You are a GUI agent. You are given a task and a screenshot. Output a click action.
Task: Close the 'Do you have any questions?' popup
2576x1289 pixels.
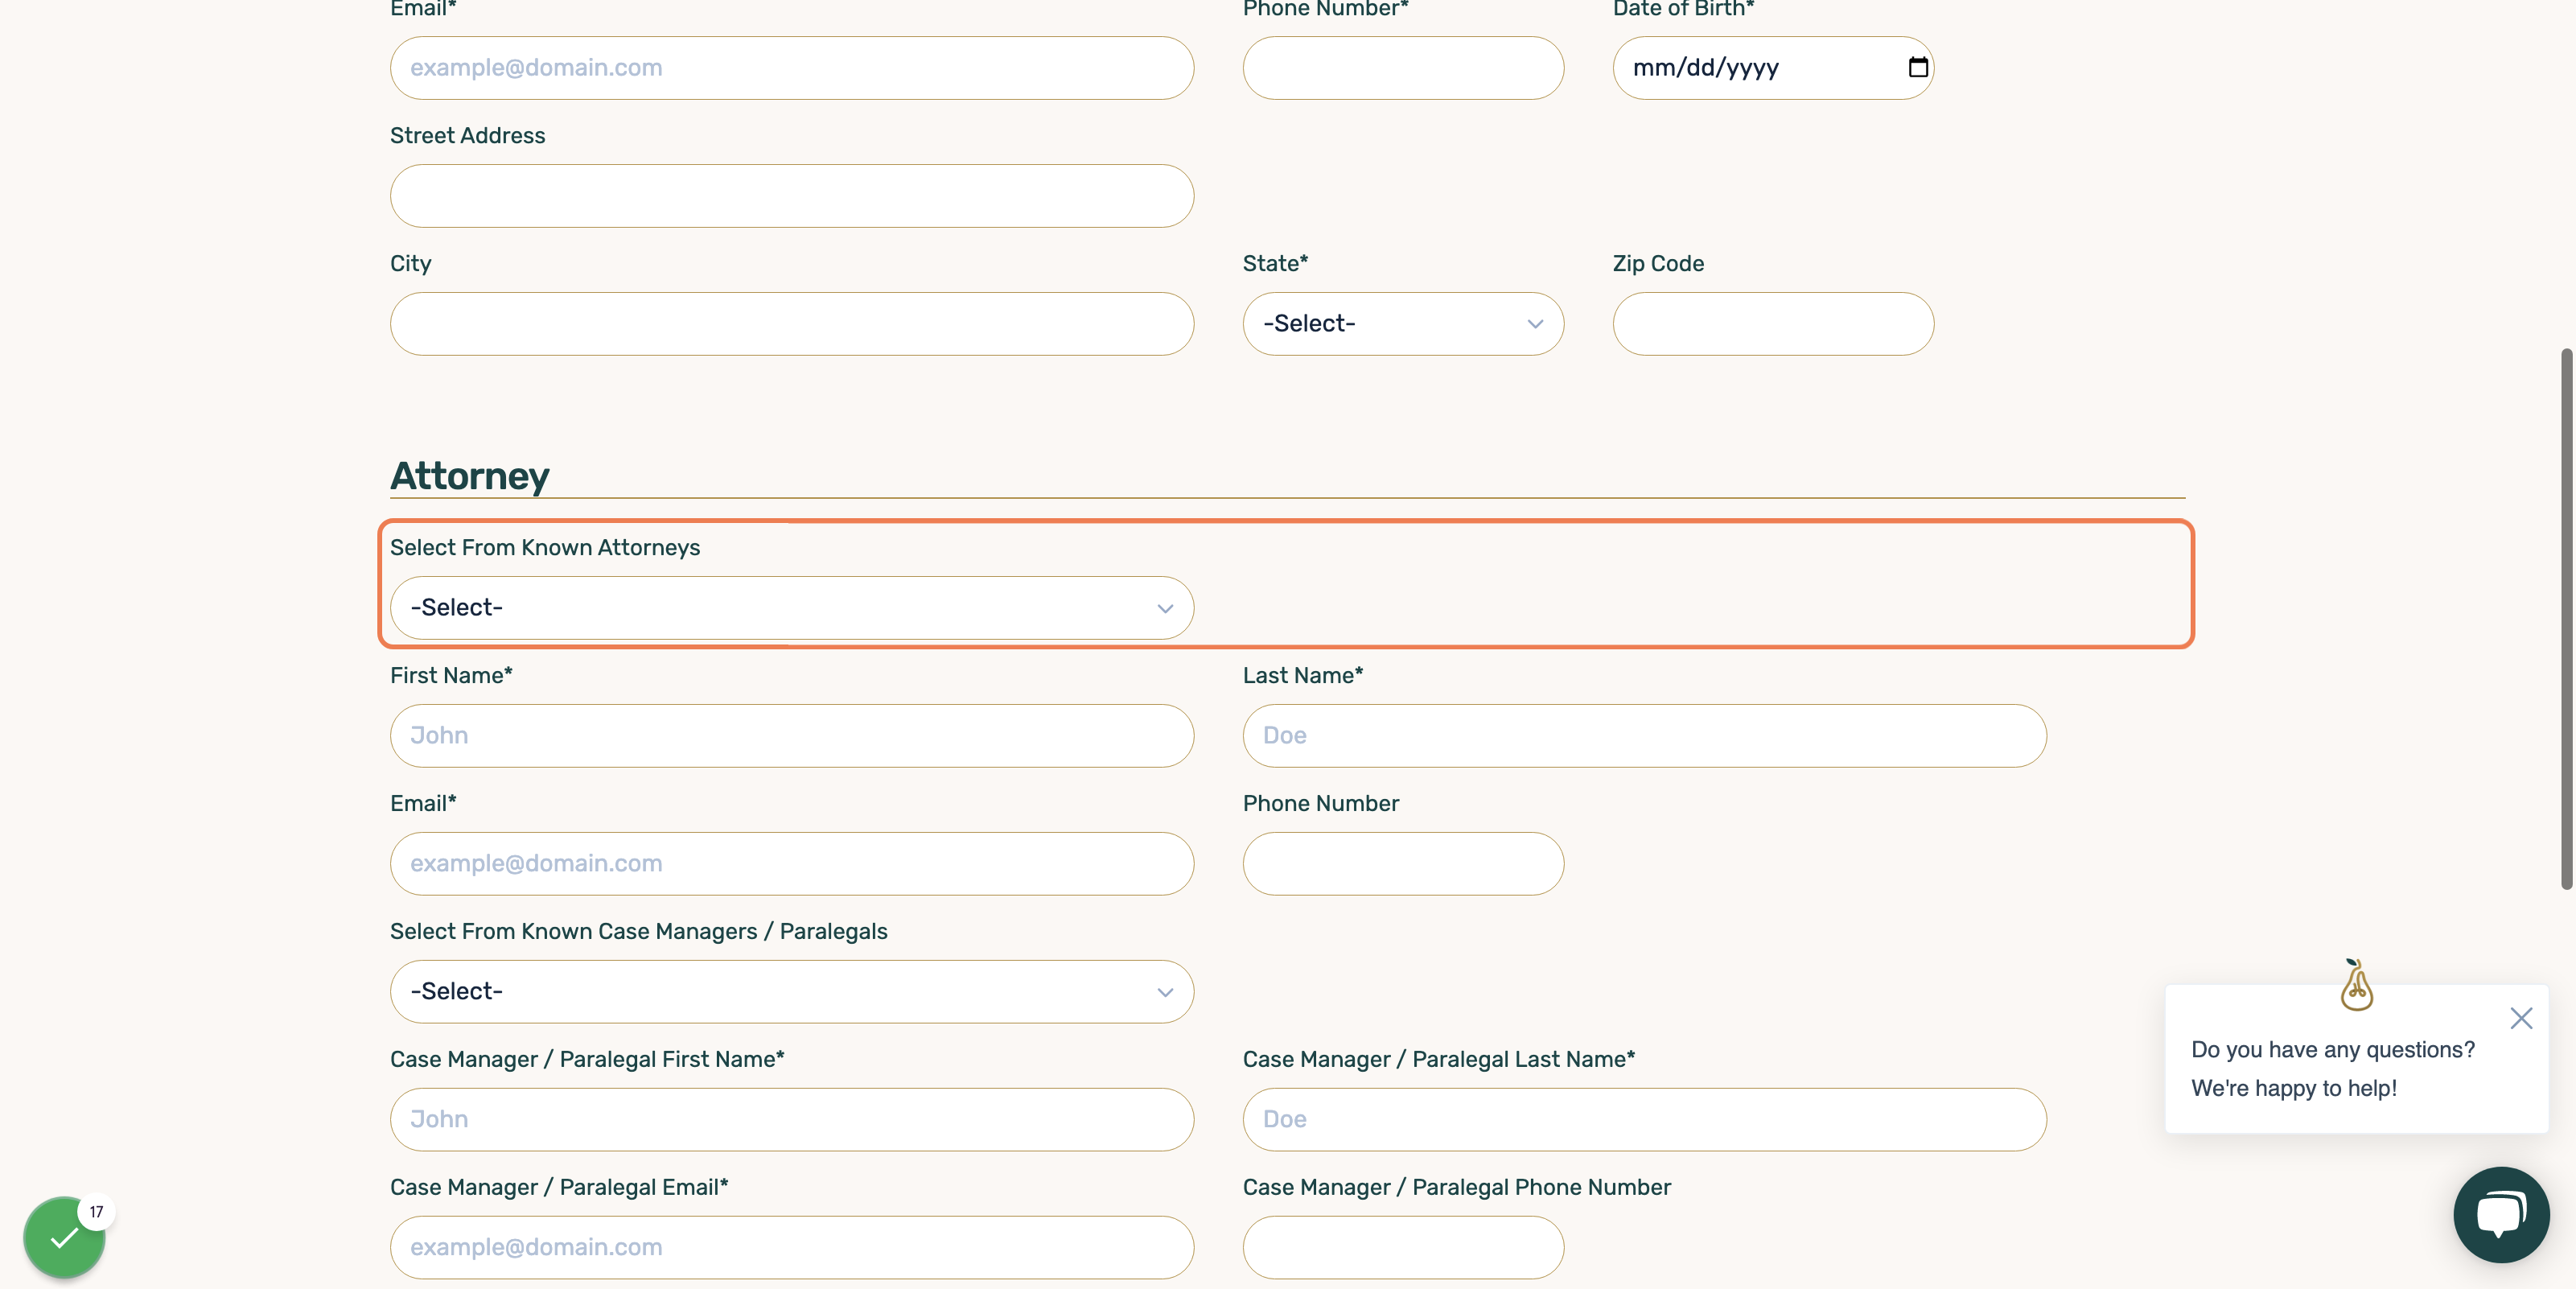[x=2520, y=1018]
